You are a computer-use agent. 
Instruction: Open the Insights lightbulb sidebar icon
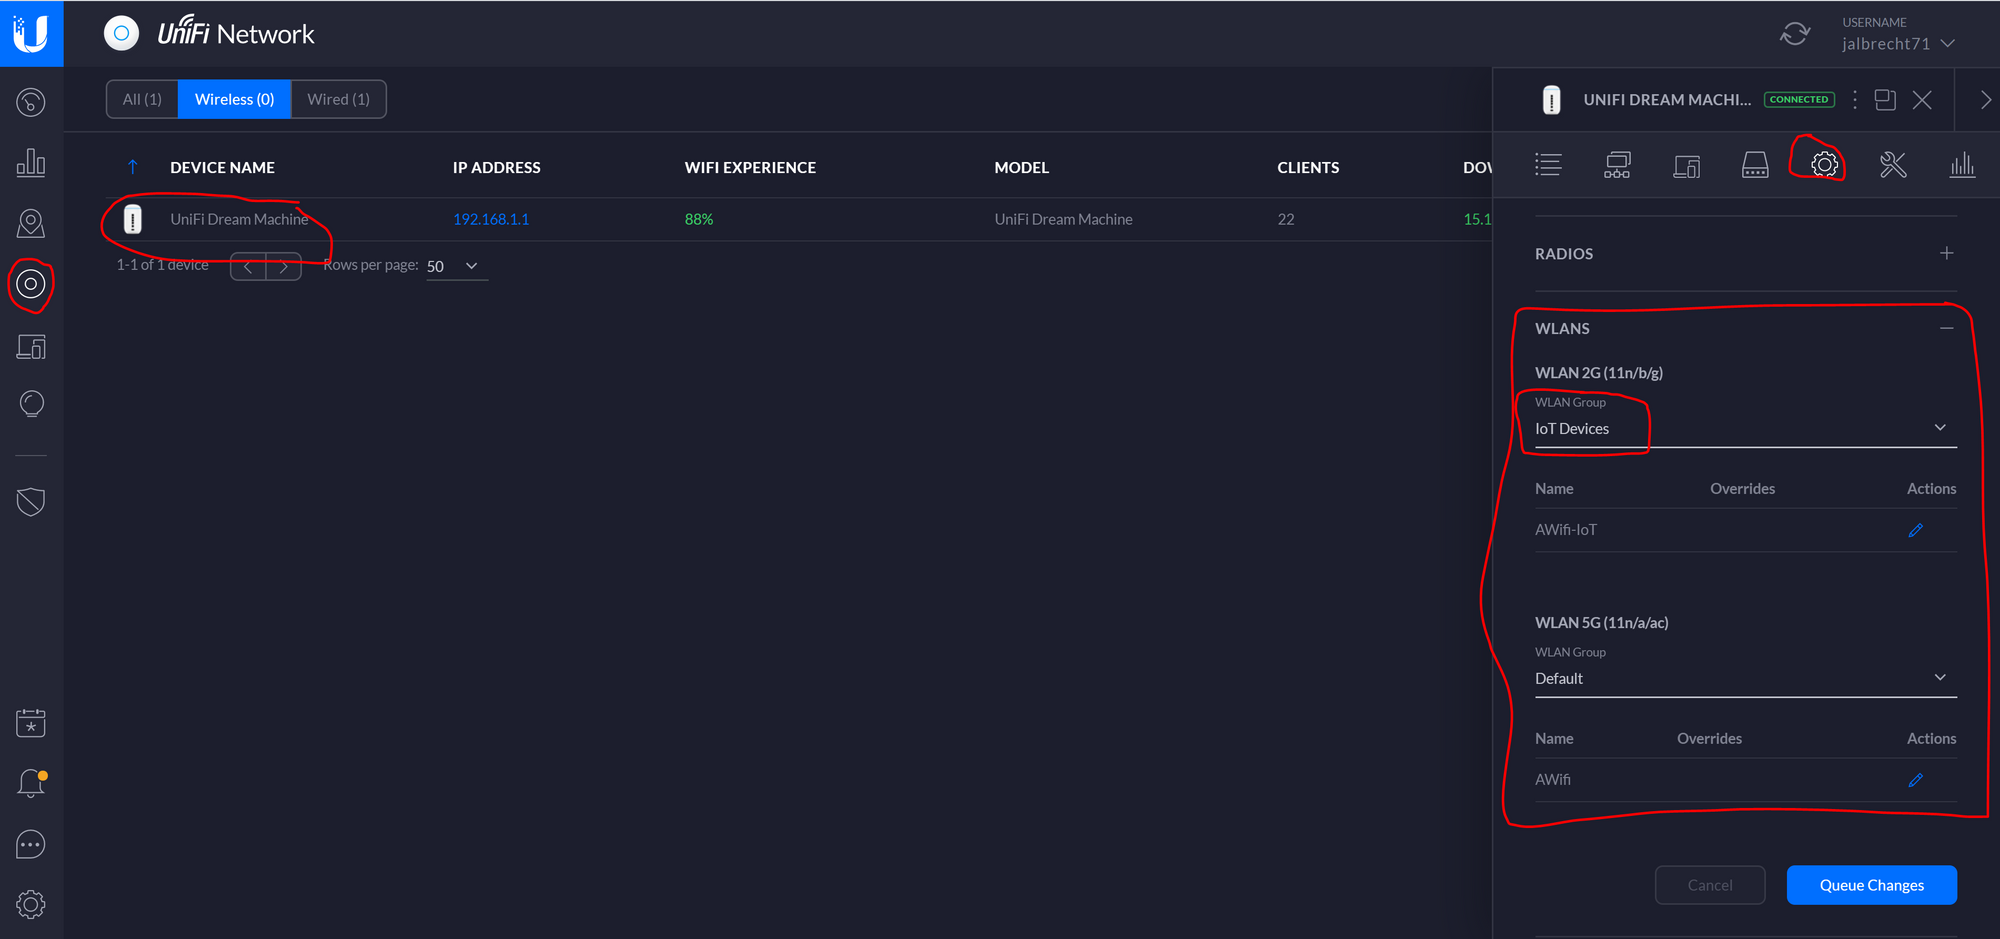tap(31, 404)
